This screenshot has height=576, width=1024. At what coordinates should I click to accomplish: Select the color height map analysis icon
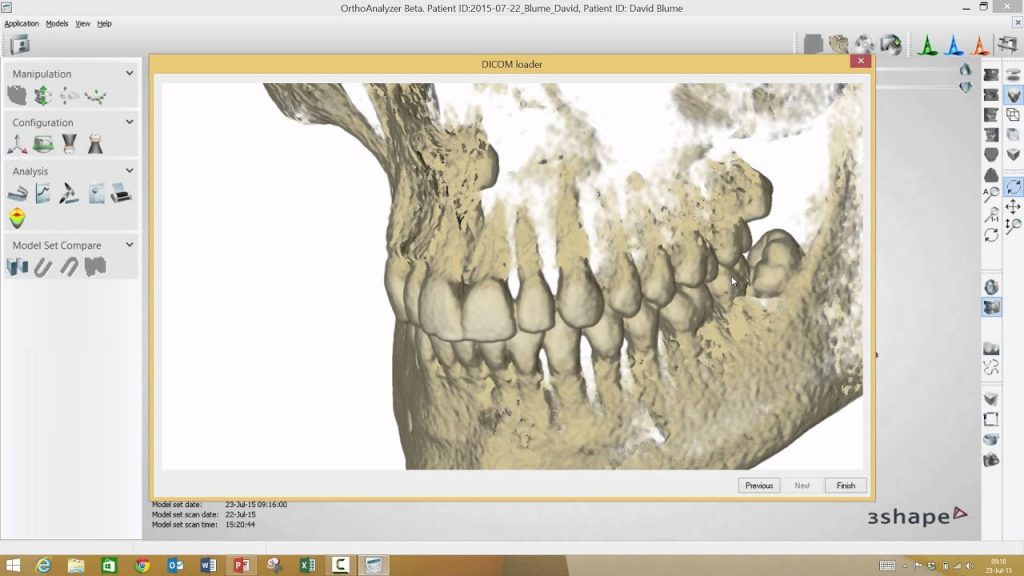point(17,218)
